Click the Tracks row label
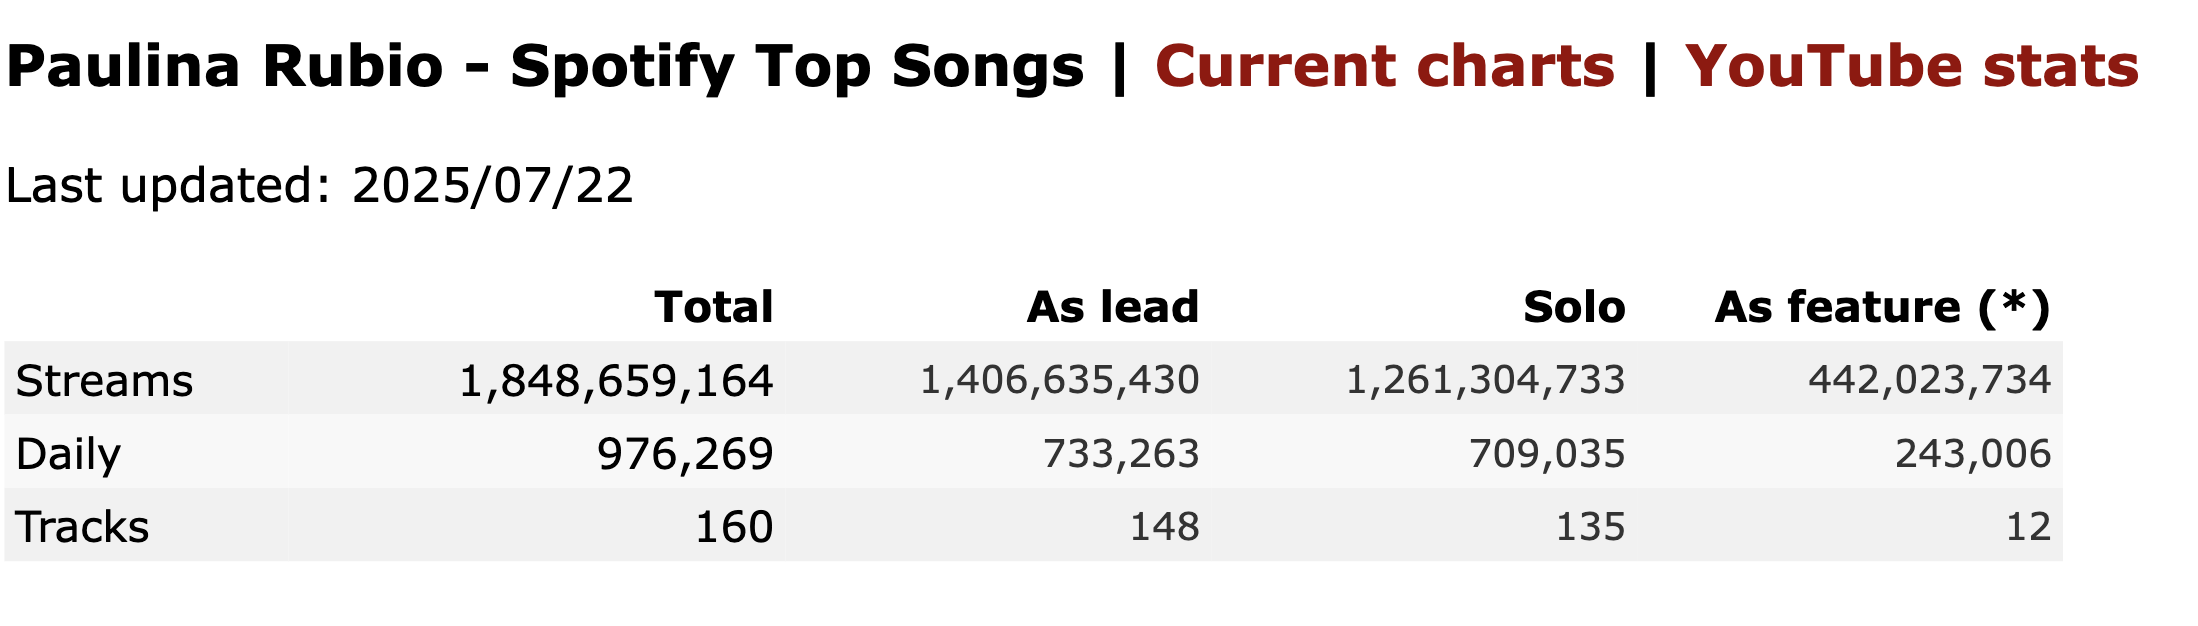 [x=82, y=526]
